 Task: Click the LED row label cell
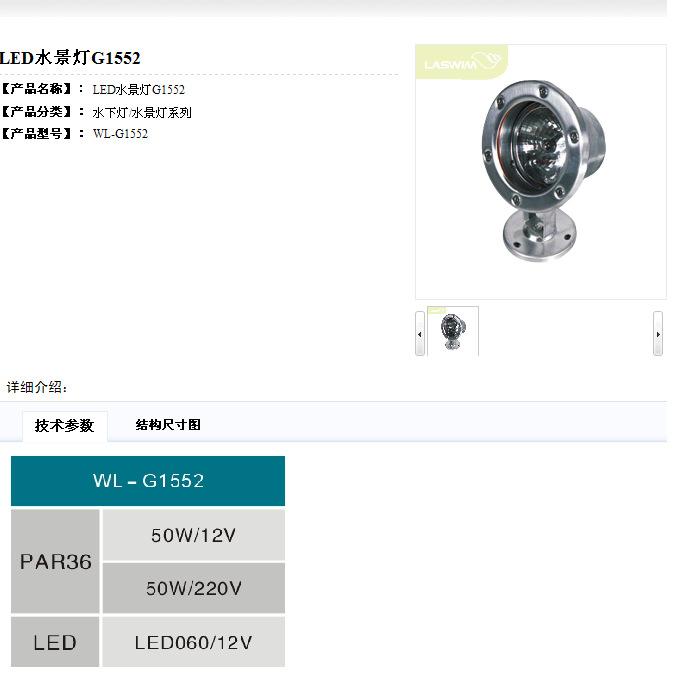point(55,642)
